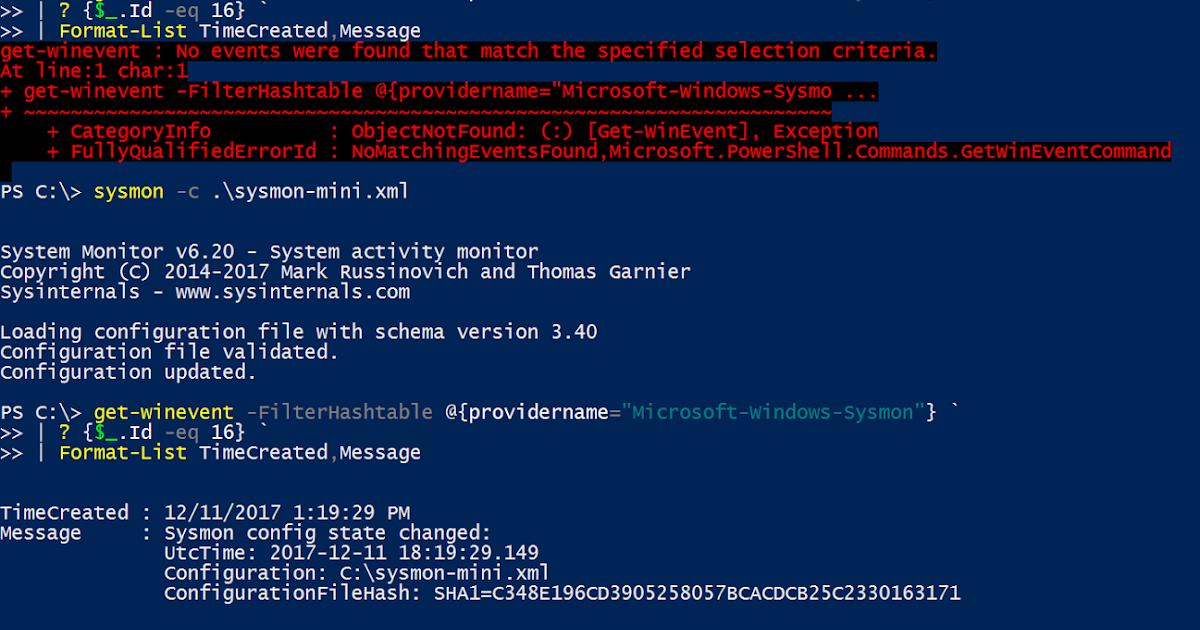Select the .\sysmon-mini.xml argument of sysmon command
Screen dimensions: 1200x630
[x=309, y=191]
